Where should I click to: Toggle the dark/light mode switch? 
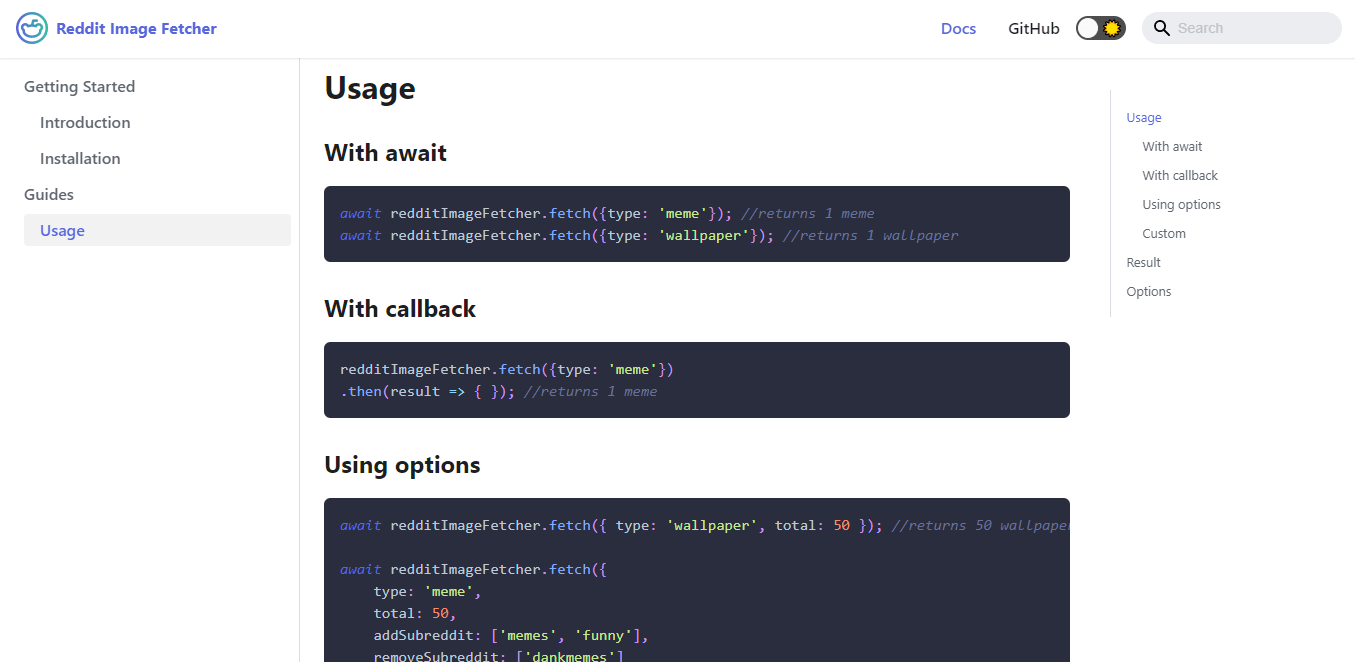pos(1101,28)
